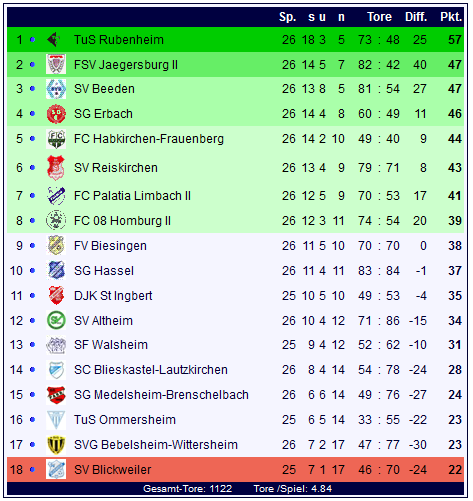
Task: Click the blue dot beside rank 18
Action: [32, 470]
